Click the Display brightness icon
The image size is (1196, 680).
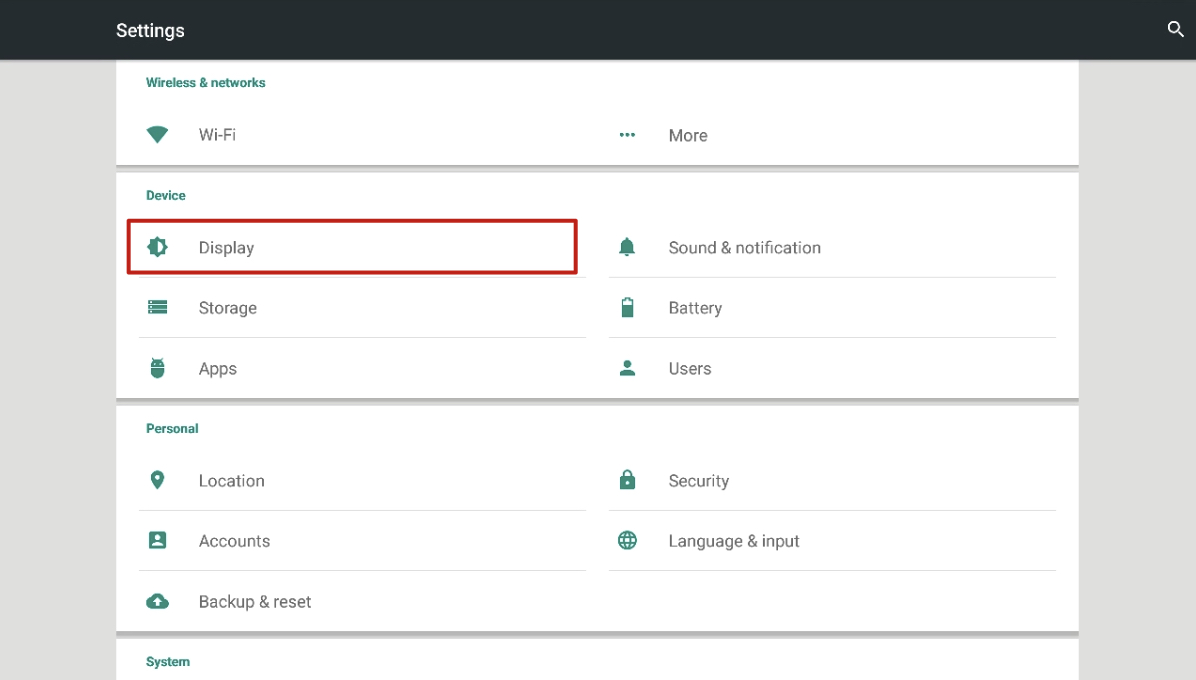[x=157, y=247]
